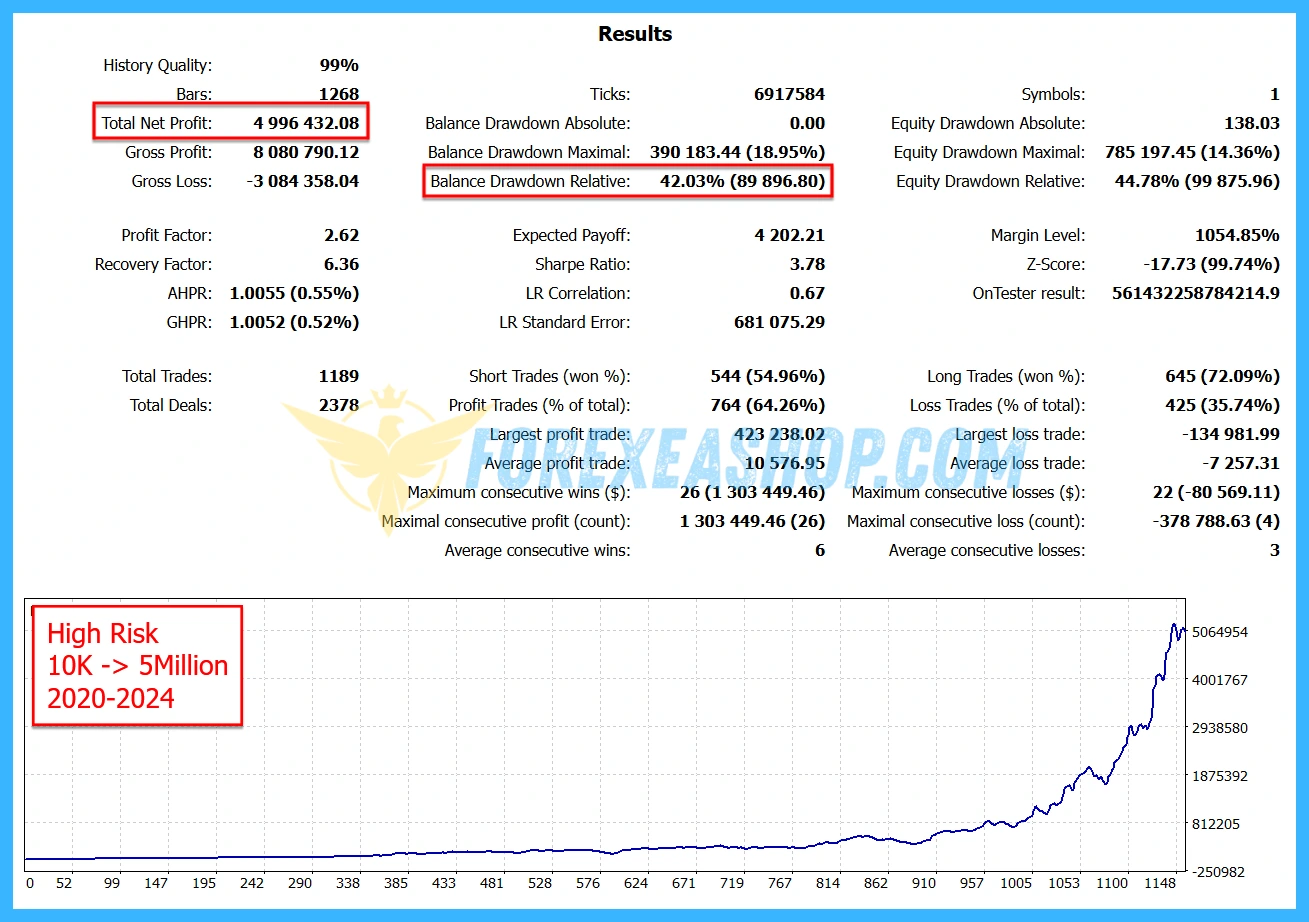This screenshot has height=922, width=1309.
Task: Click the Recovery Factor value 6.36
Action: coord(340,264)
